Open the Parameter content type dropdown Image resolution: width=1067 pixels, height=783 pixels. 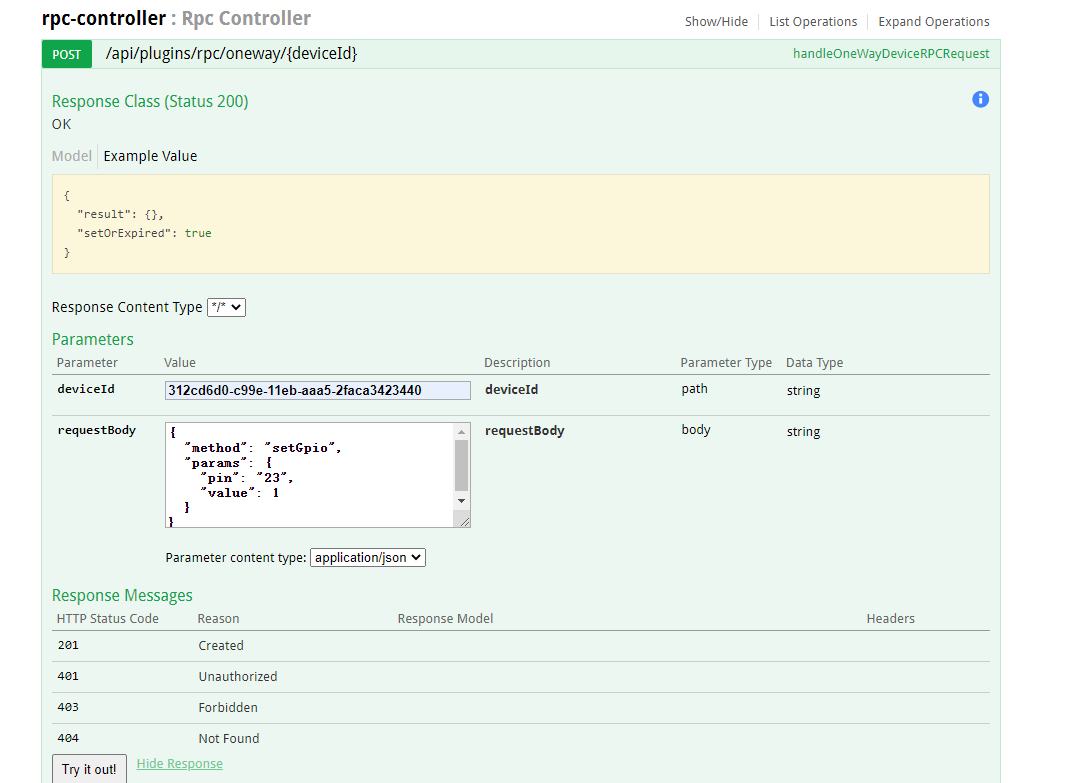pyautogui.click(x=367, y=557)
